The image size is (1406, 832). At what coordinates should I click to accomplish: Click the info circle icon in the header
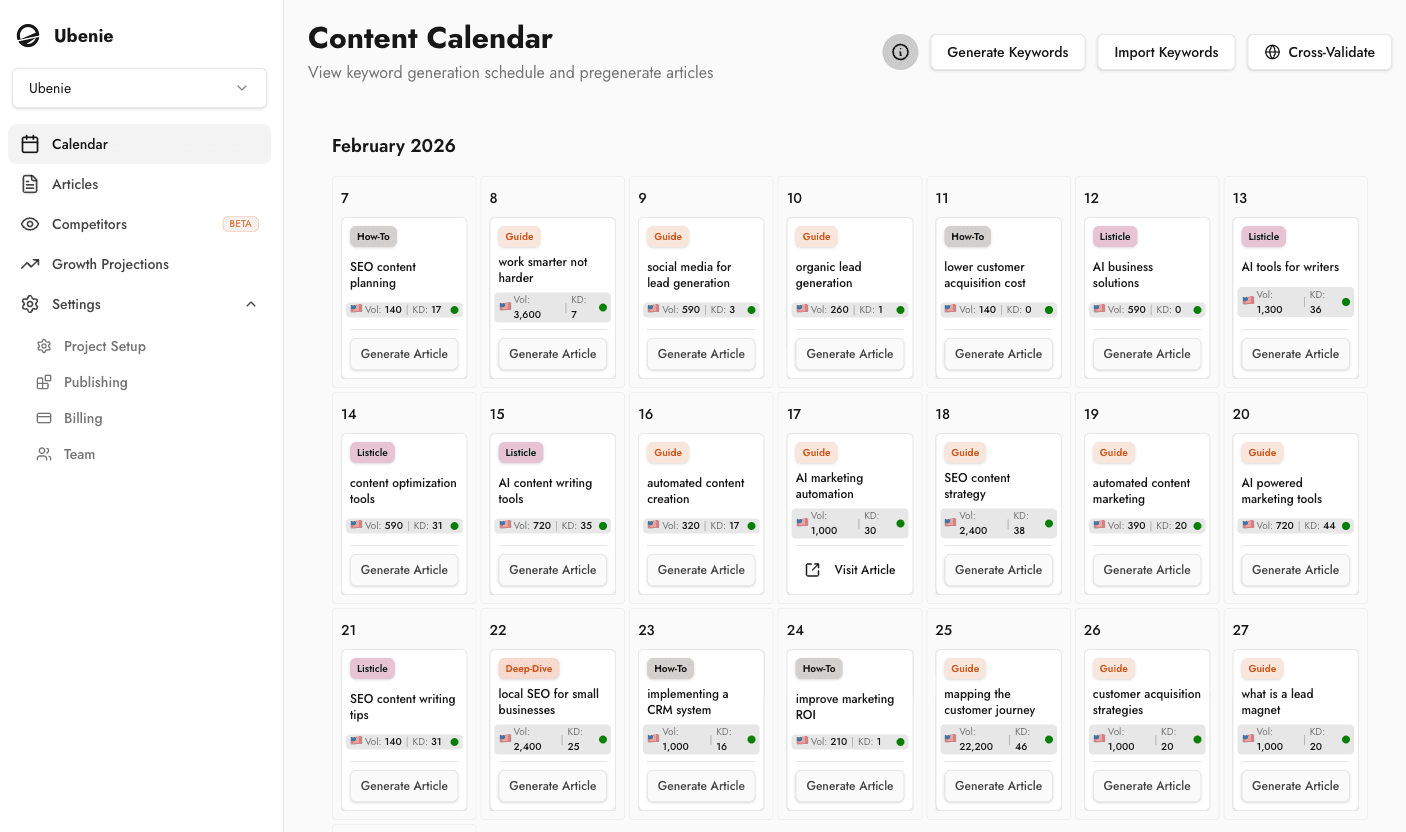900,52
